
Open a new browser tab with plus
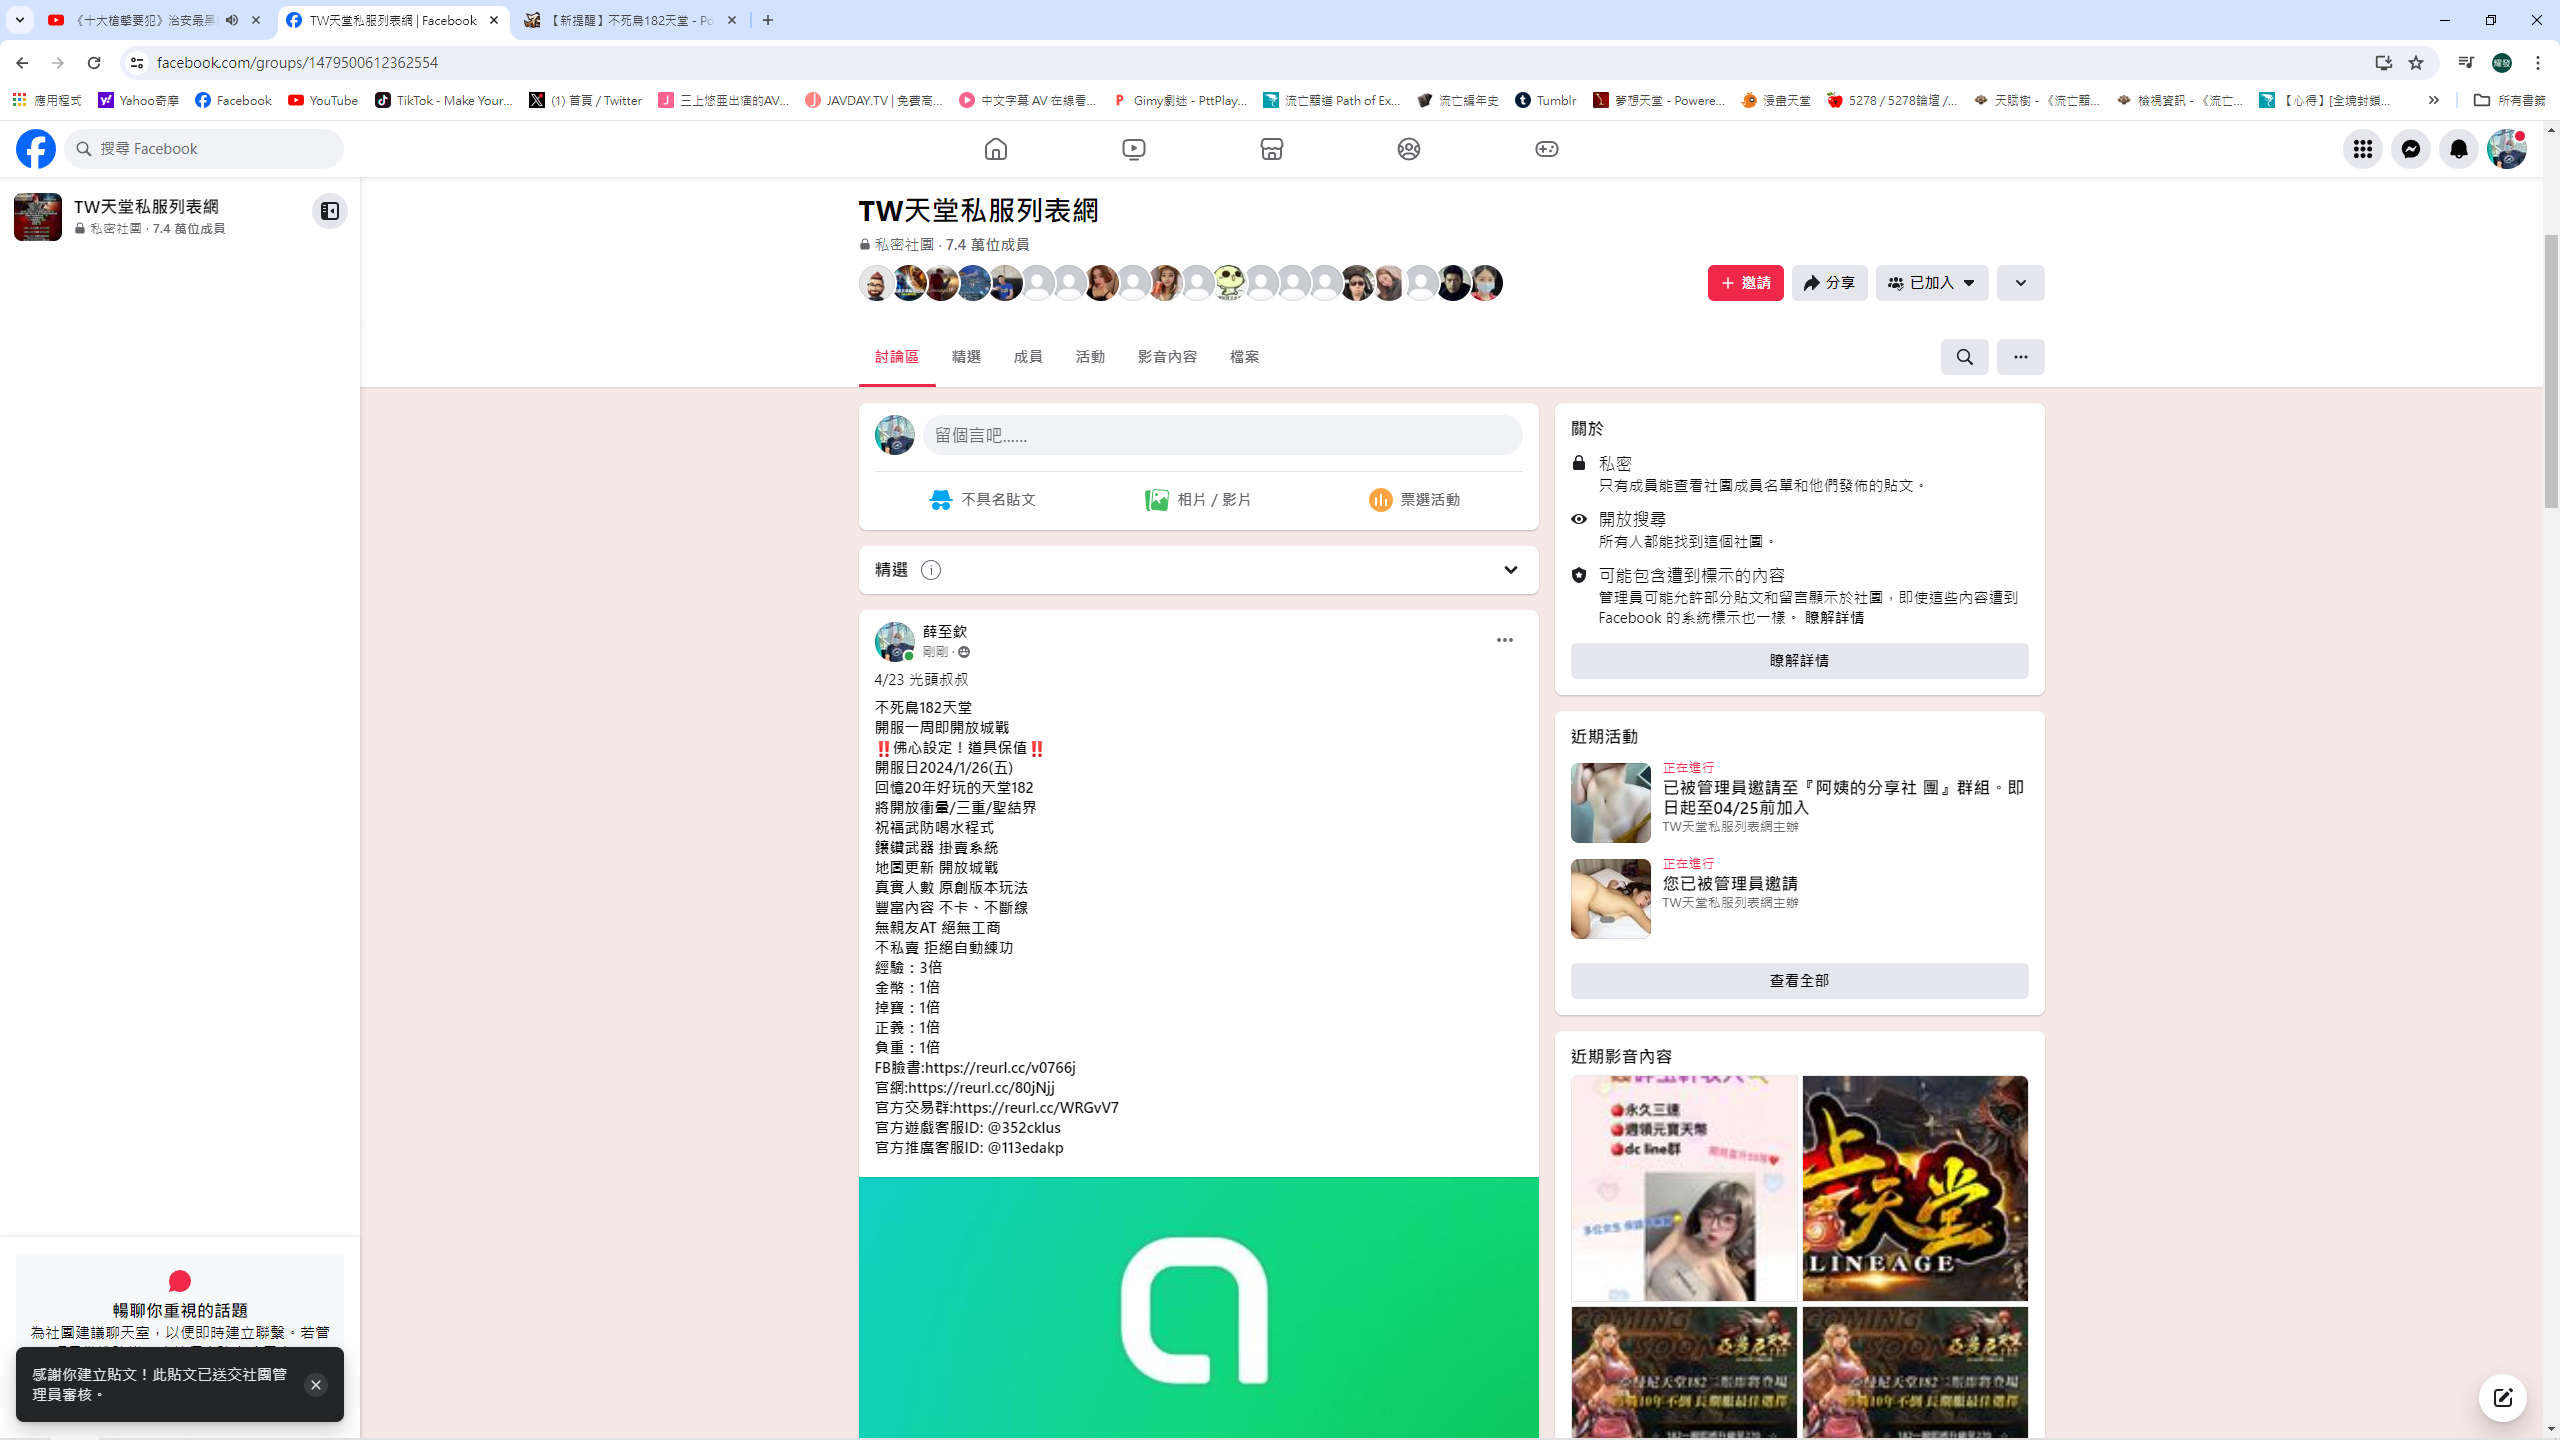[768, 20]
